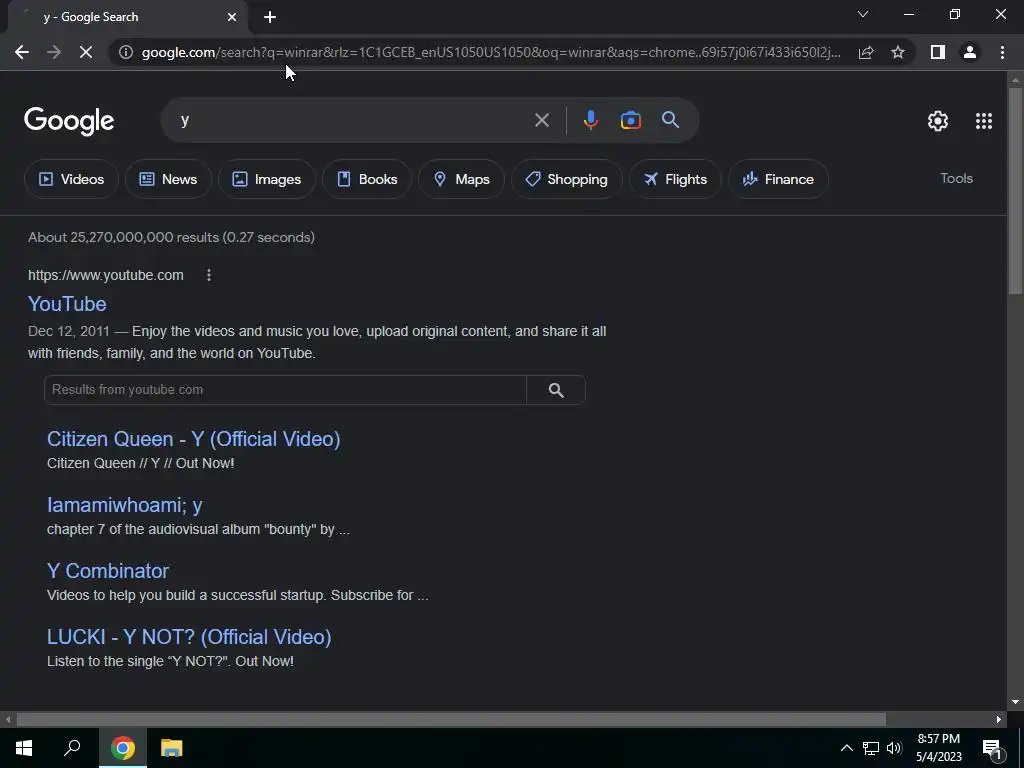Click the scrollbar down arrow

[1015, 702]
